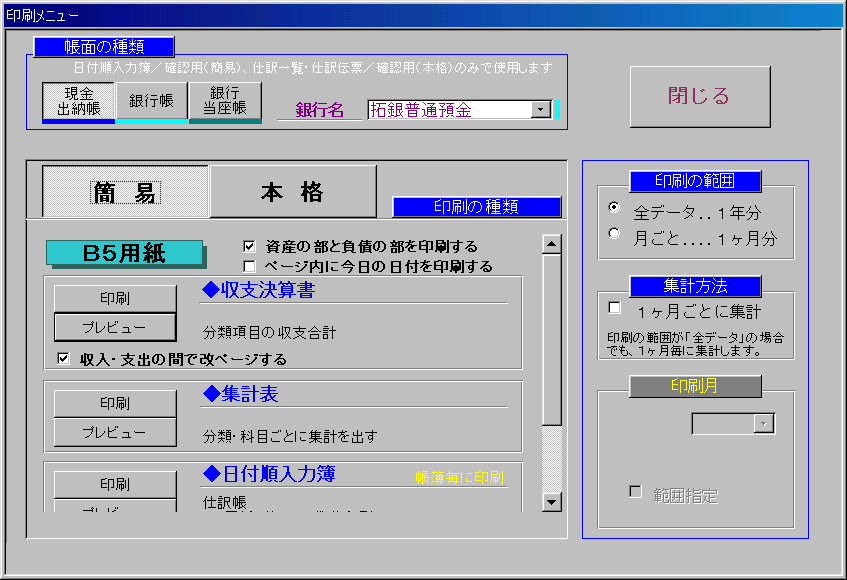Select the 銀行帳 ledger type button

[x=152, y=101]
